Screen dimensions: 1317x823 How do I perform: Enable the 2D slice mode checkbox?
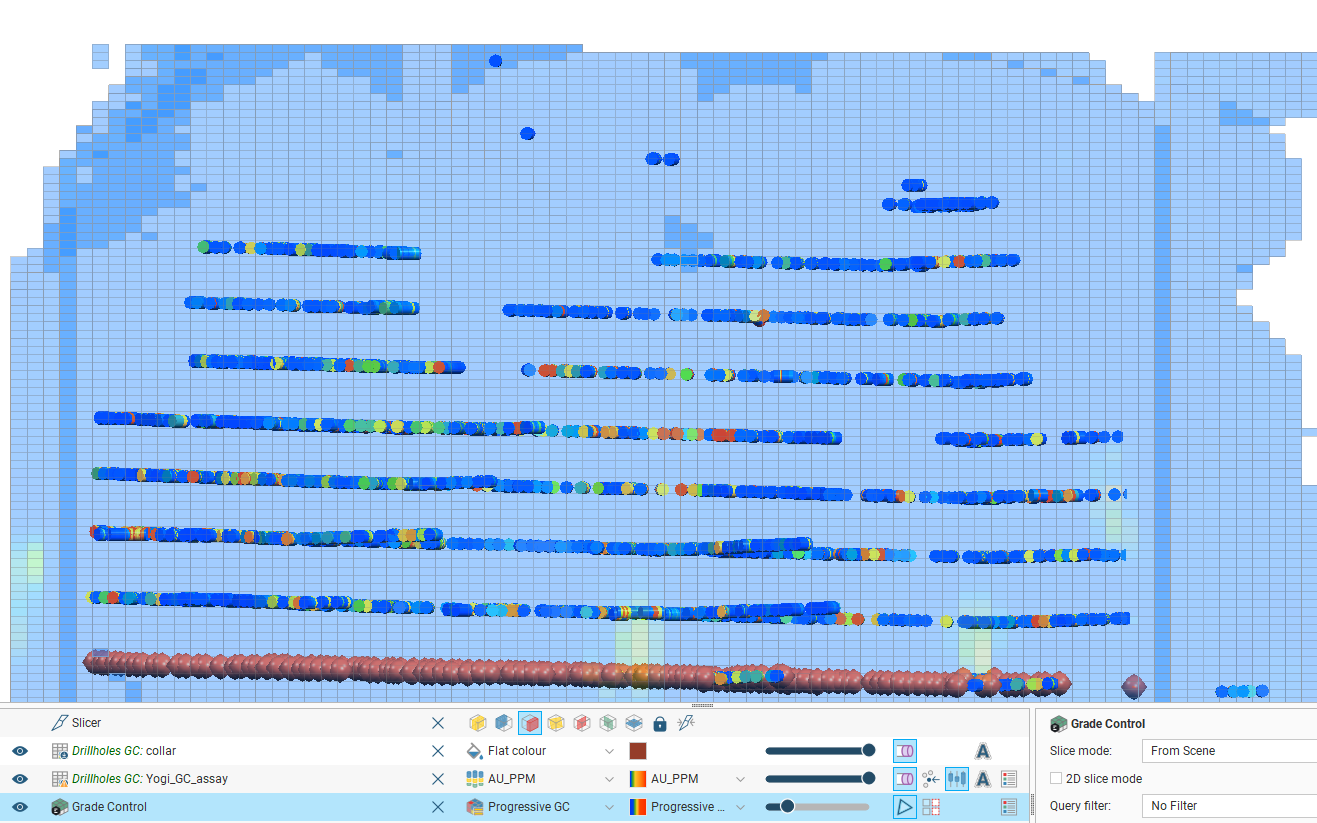1056,778
